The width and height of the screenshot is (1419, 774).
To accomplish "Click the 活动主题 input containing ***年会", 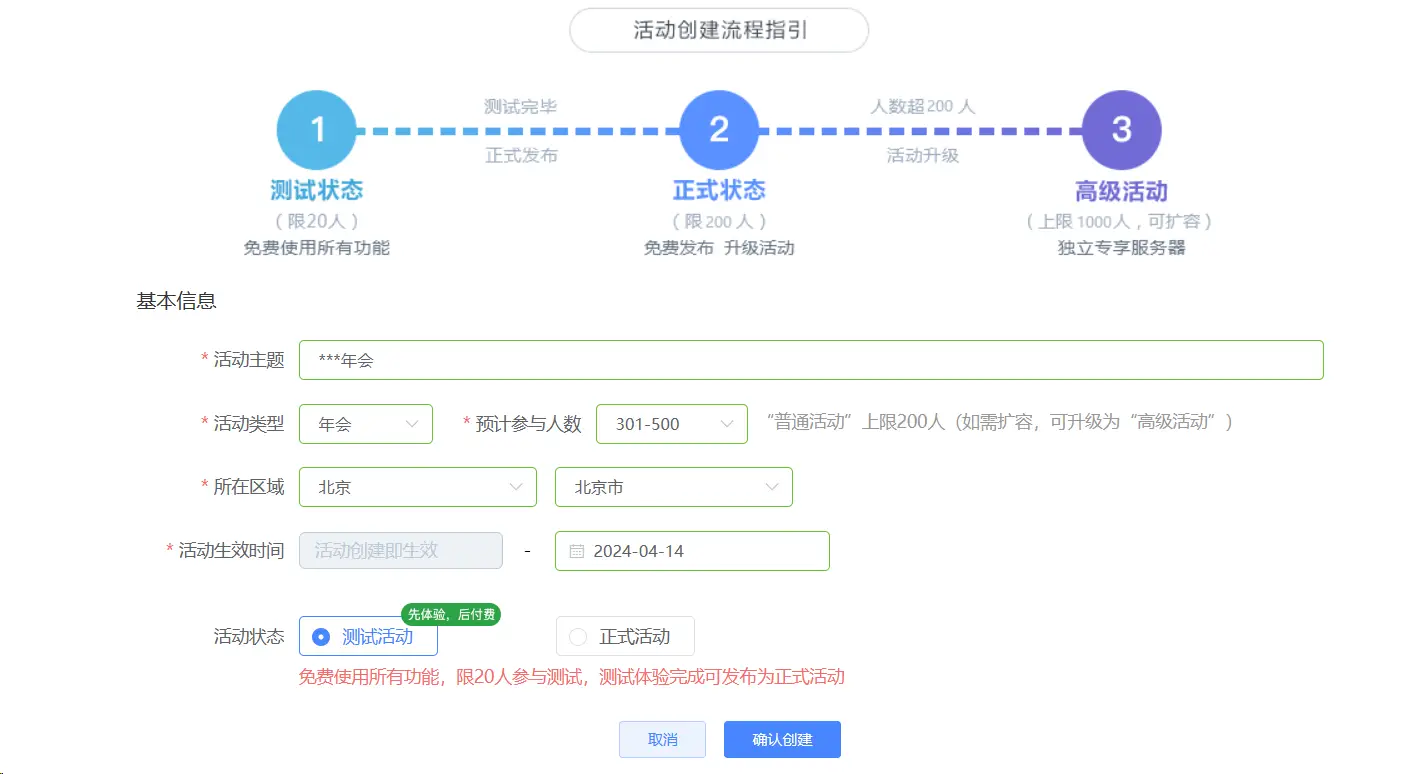I will tap(811, 359).
